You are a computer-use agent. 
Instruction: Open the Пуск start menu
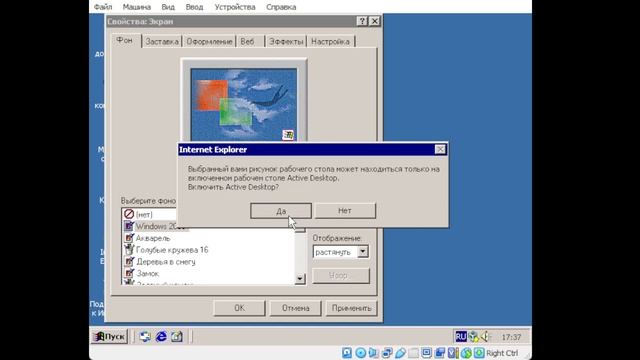(x=109, y=337)
